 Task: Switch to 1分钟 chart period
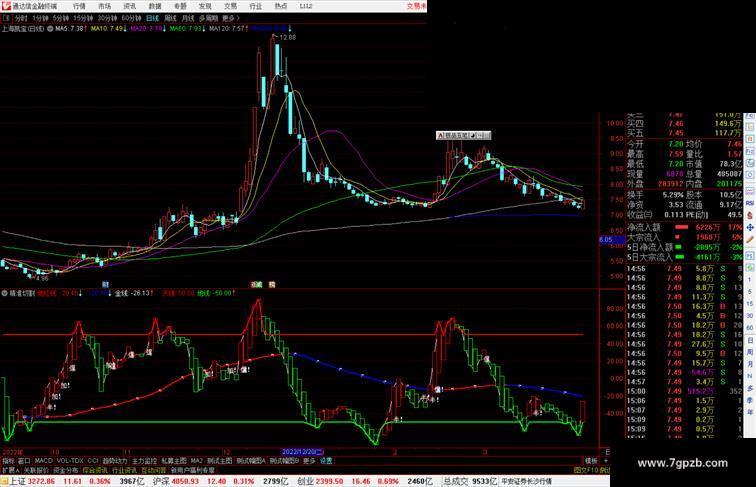pos(40,18)
